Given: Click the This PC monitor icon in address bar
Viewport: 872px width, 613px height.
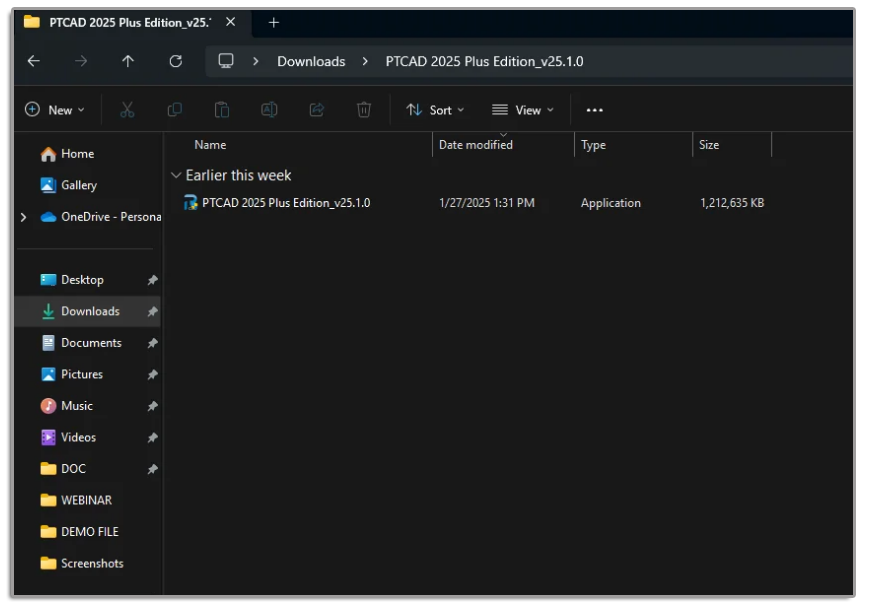Looking at the screenshot, I should pos(226,61).
